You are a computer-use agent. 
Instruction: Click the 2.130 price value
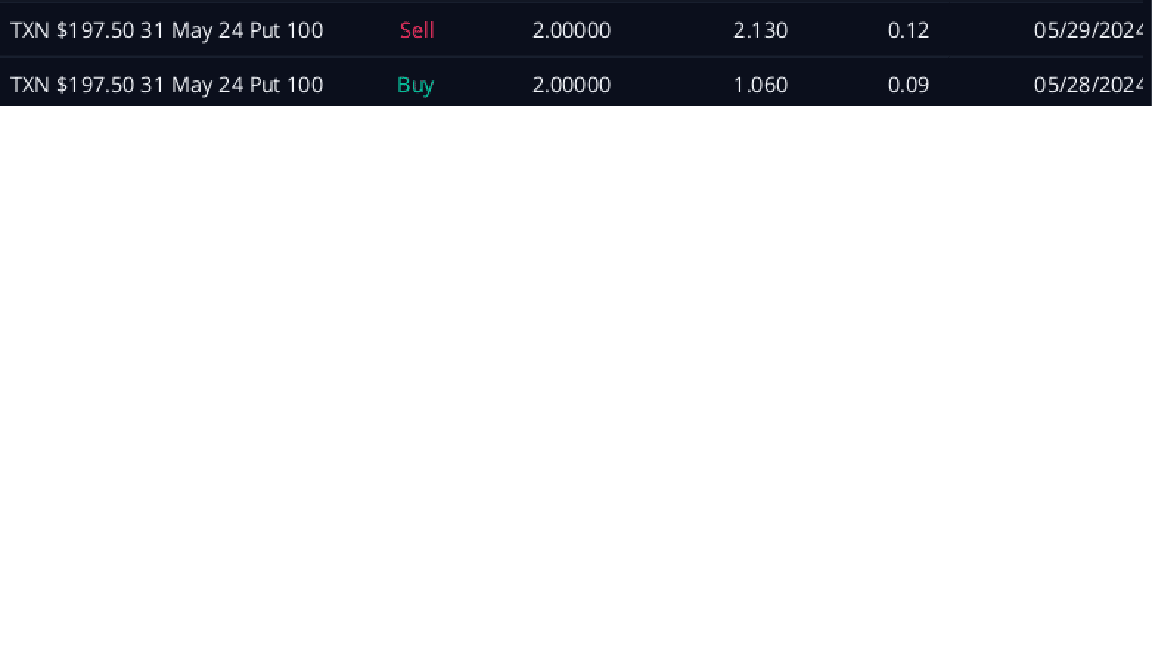coord(760,31)
